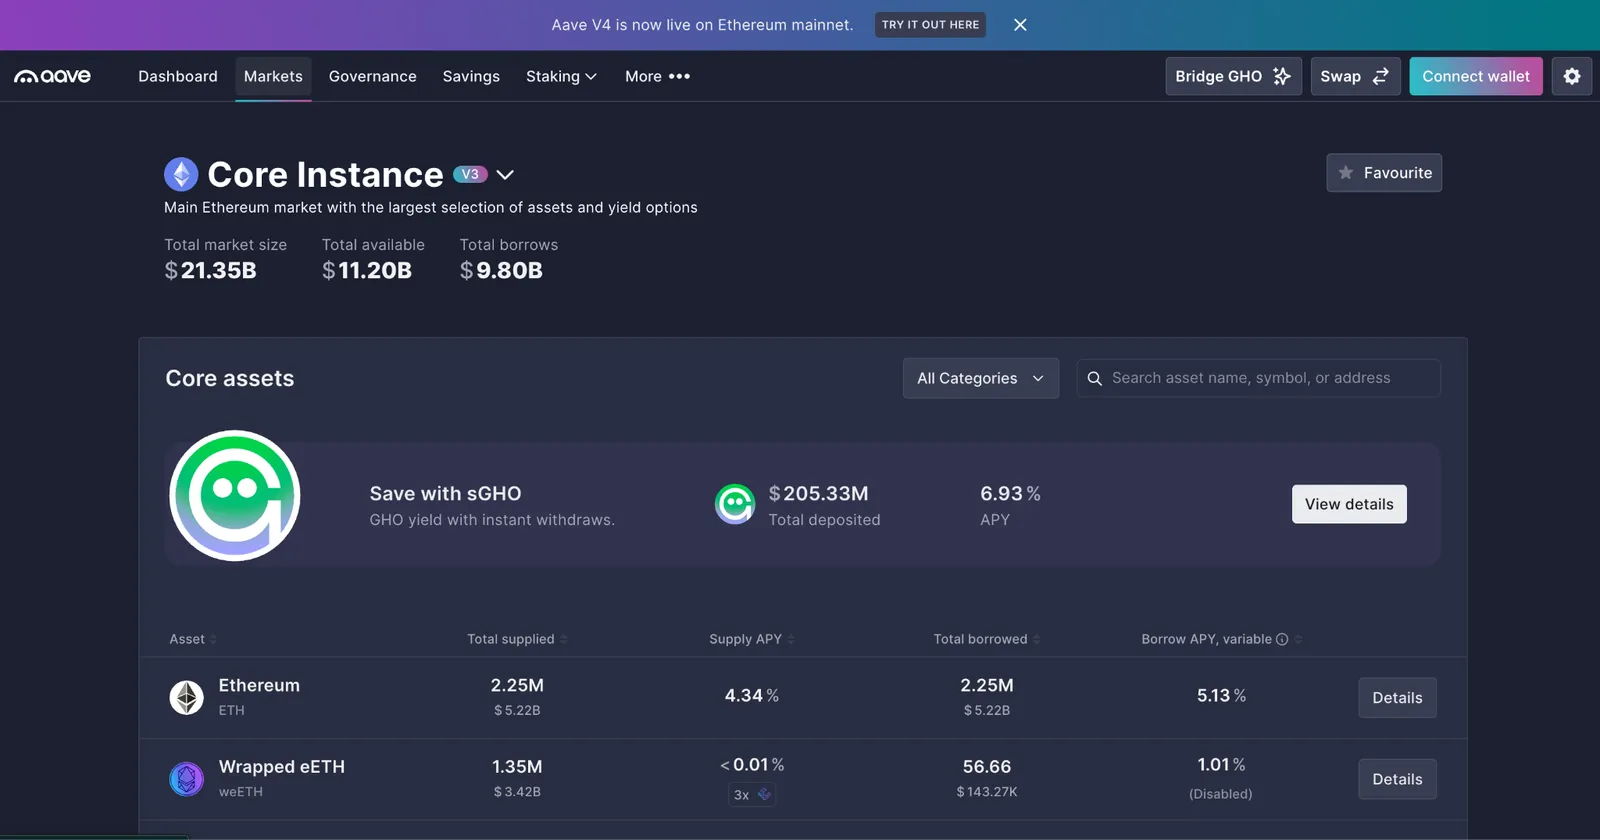Click the 6.93% APY value

(1010, 493)
